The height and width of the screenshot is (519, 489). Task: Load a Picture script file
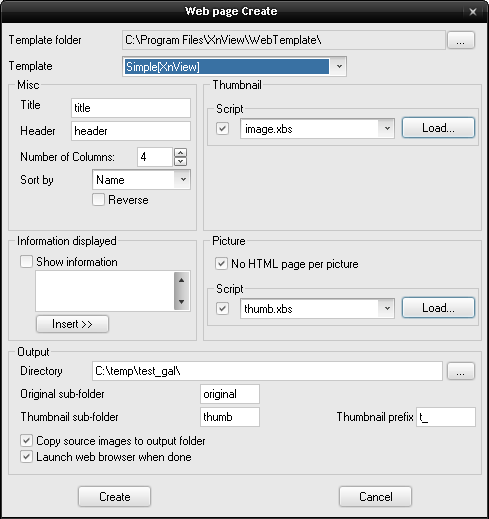[x=438, y=308]
